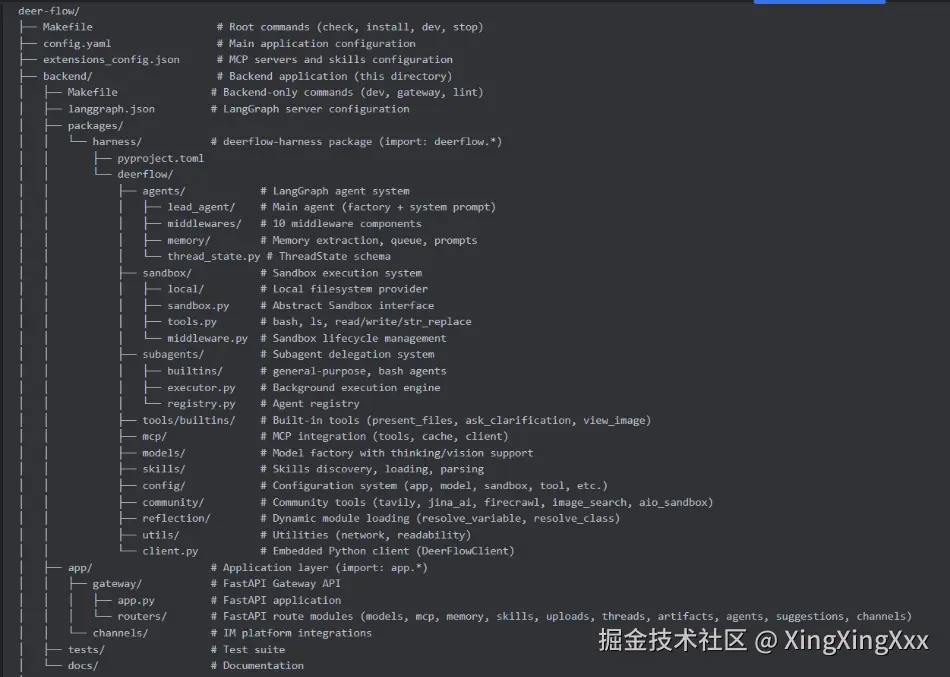This screenshot has width=950, height=677.
Task: Select the 'packages/' folder entry
Action: [95, 125]
